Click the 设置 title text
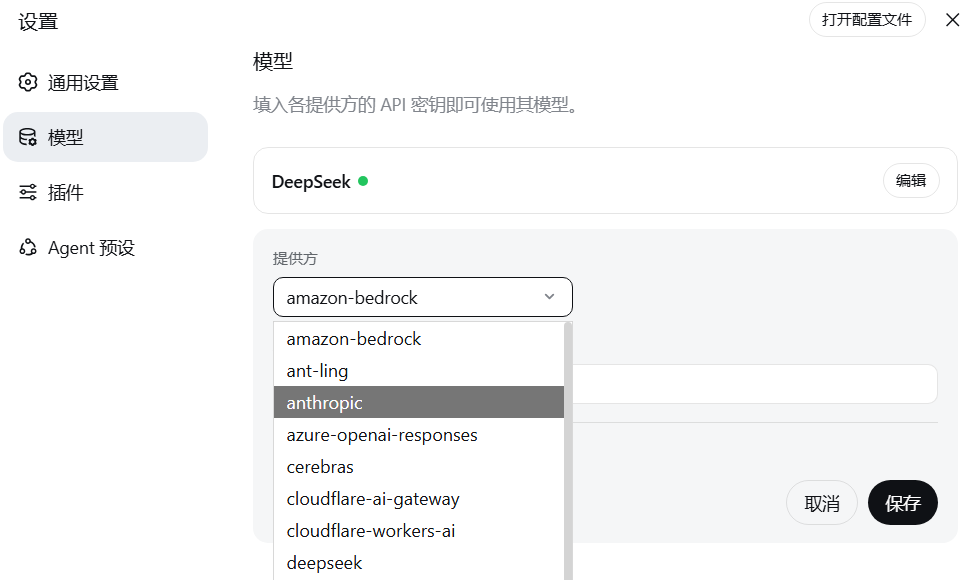 pos(38,22)
